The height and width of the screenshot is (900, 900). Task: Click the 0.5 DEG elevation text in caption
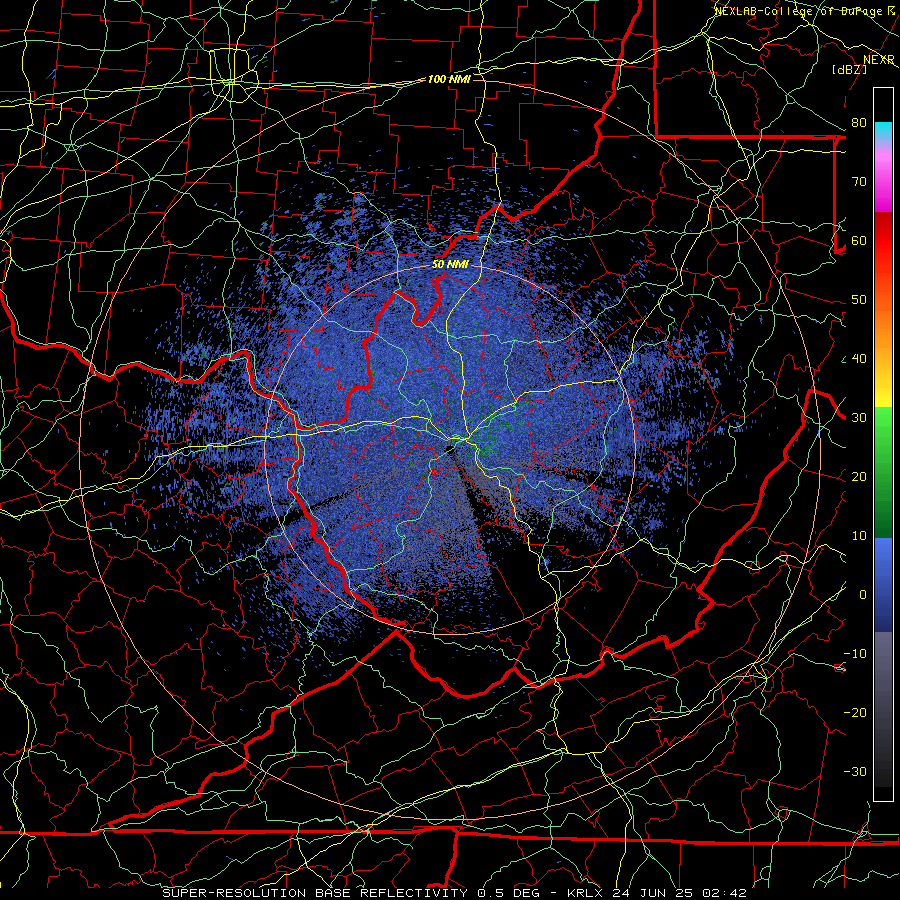coord(509,893)
